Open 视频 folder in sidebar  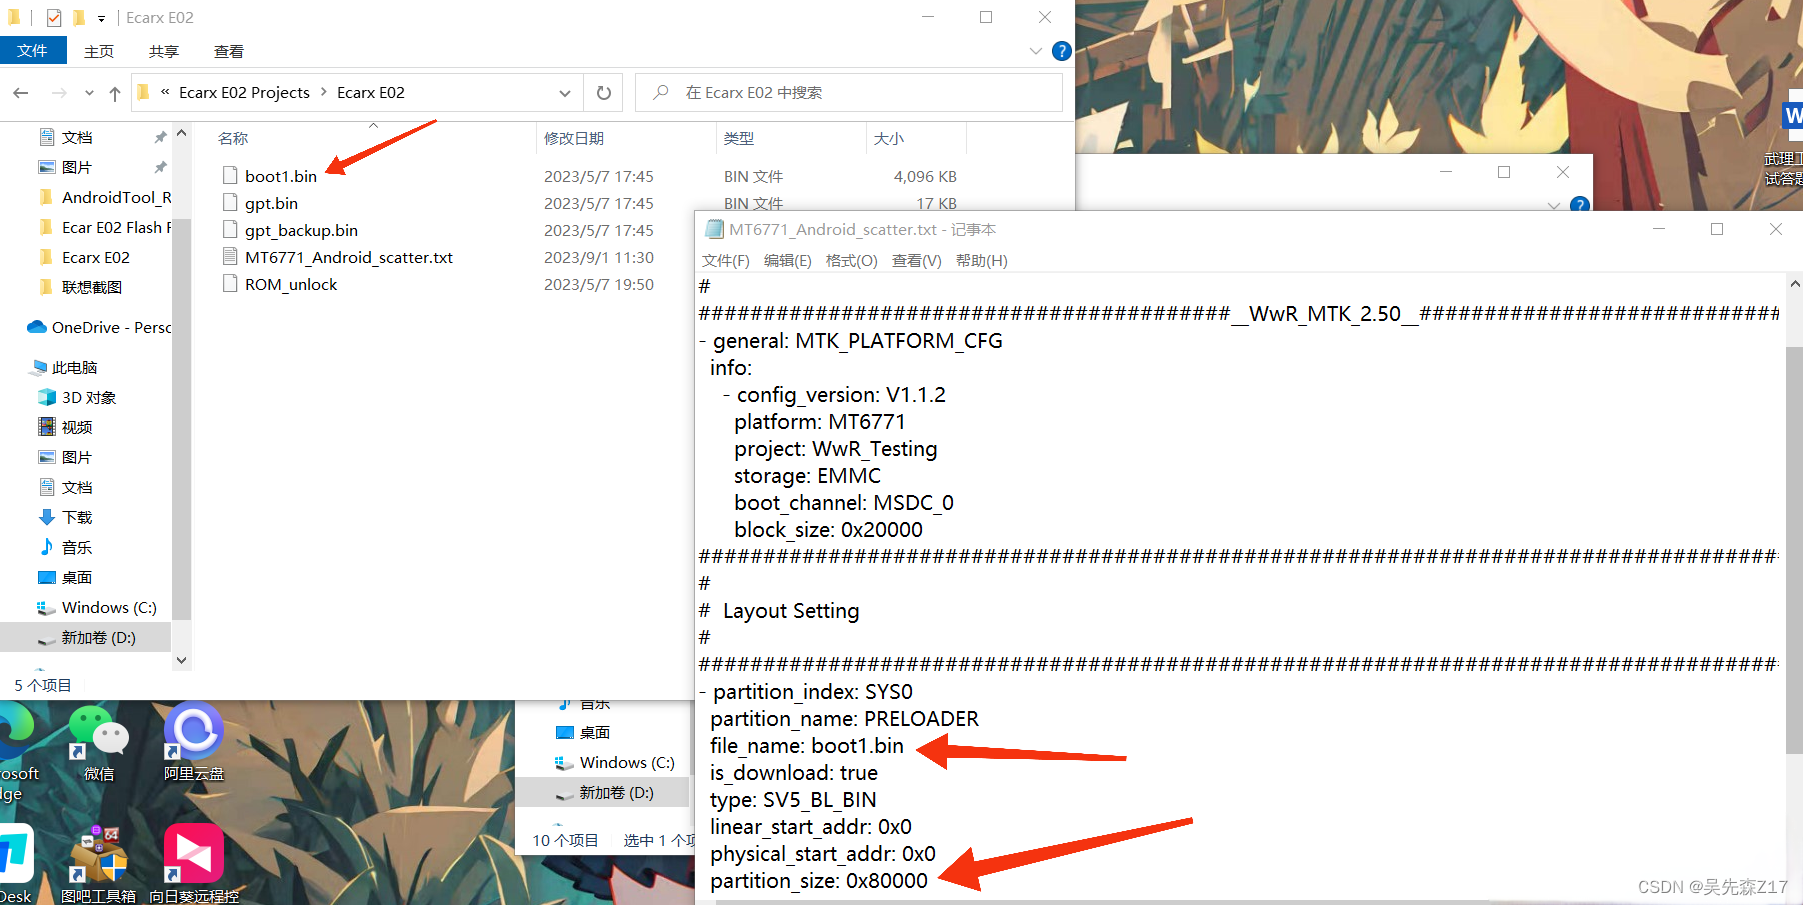coord(77,428)
